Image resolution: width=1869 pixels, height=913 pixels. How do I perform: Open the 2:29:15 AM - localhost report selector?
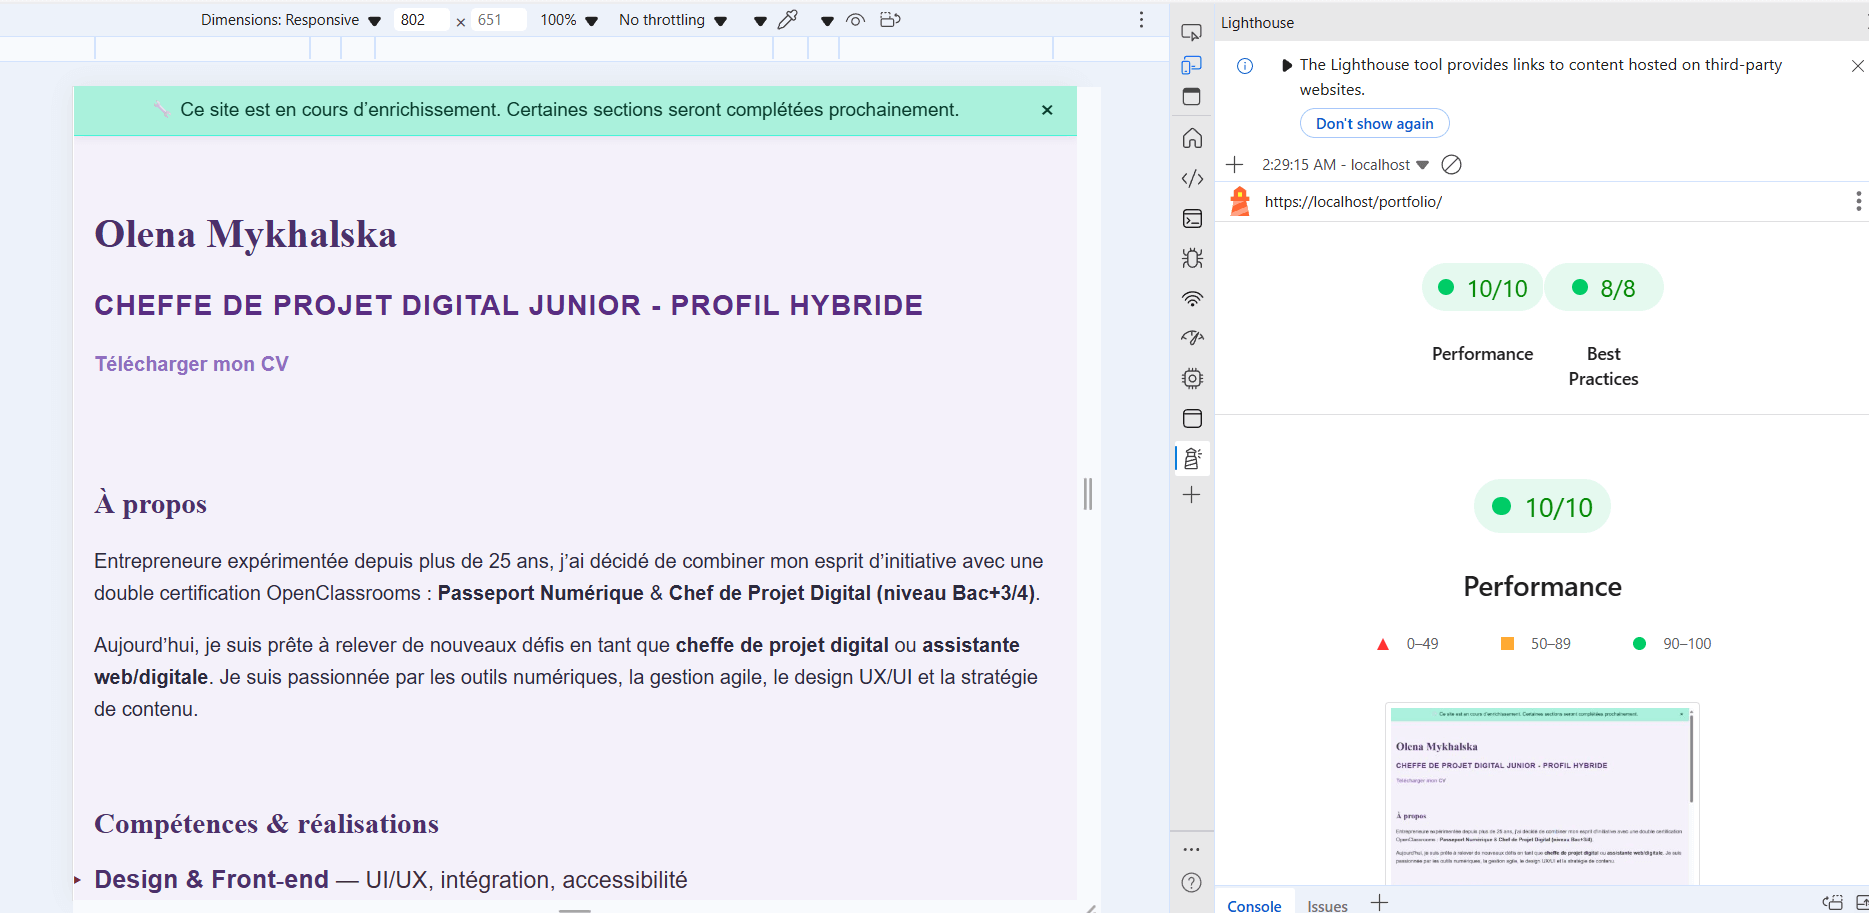pos(1345,164)
